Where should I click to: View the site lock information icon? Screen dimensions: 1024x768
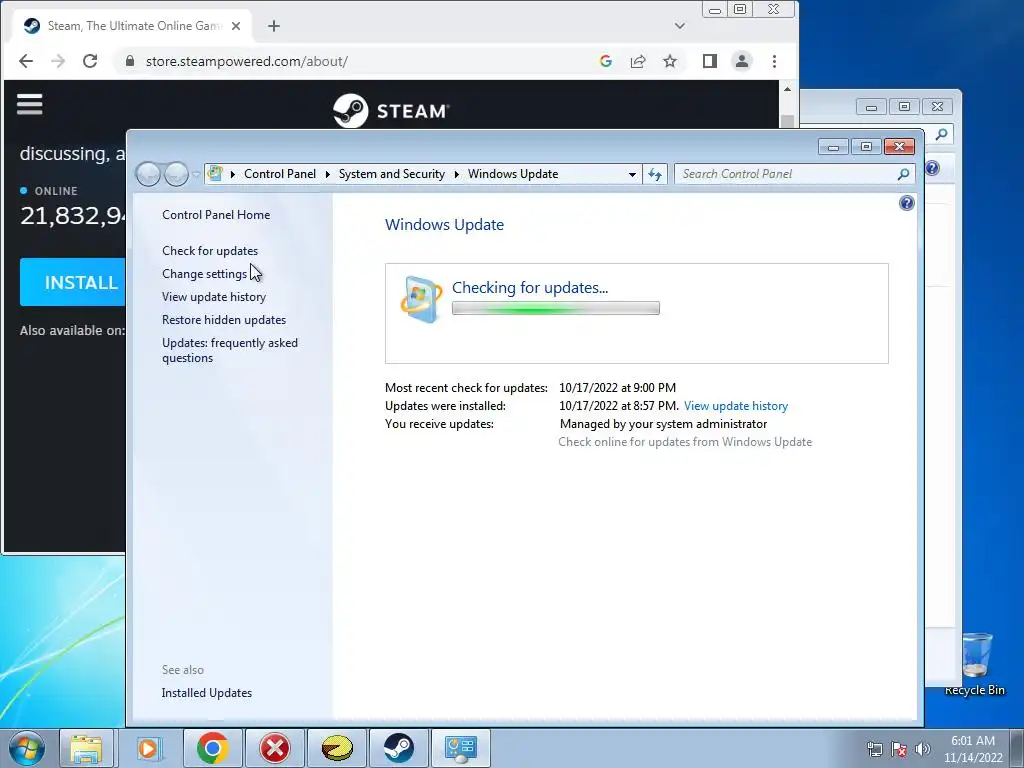[x=130, y=61]
